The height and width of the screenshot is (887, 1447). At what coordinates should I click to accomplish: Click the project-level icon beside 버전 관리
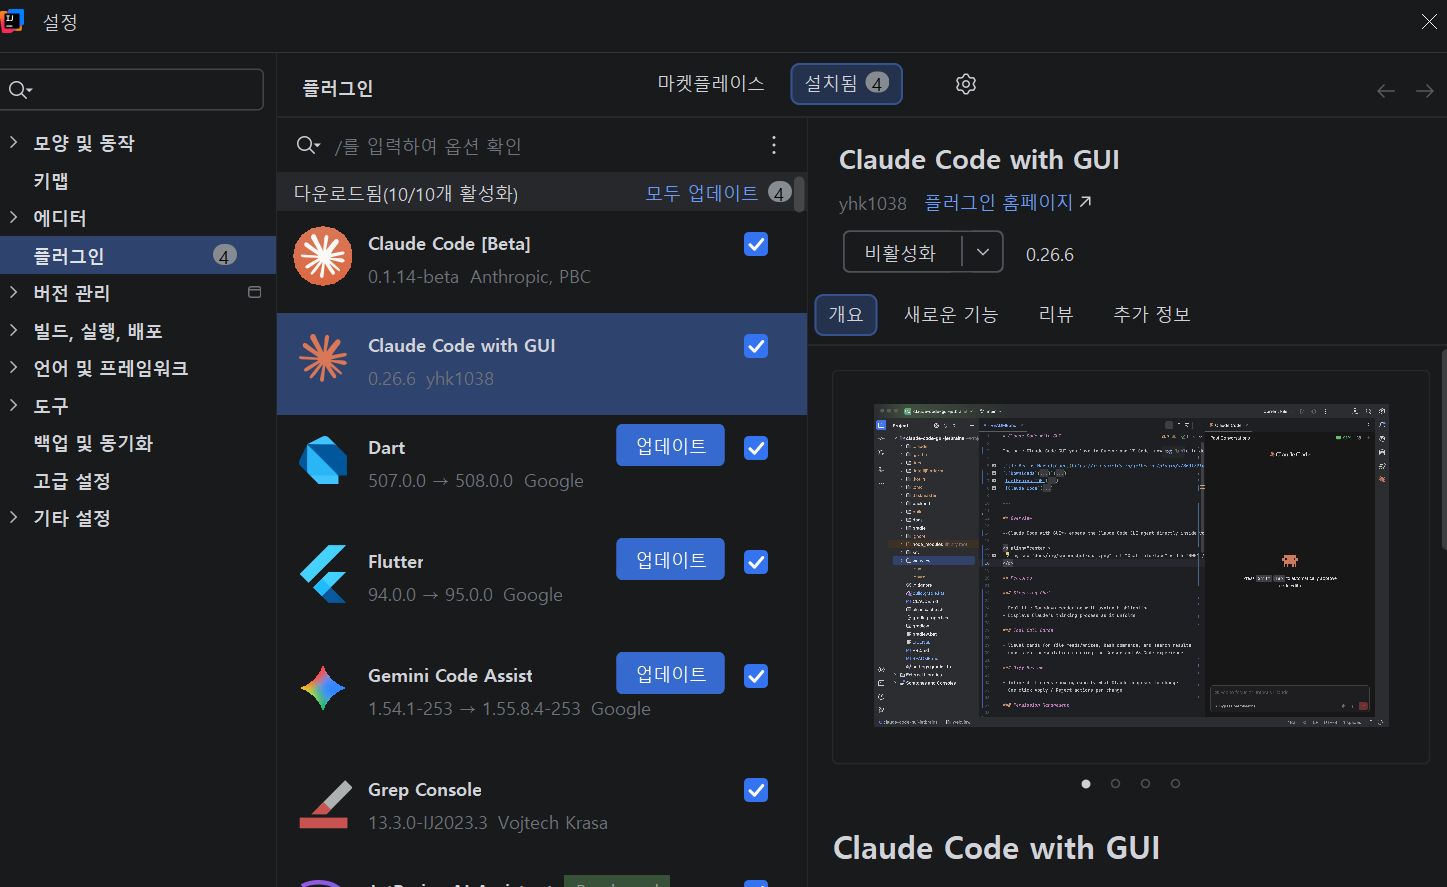click(254, 292)
